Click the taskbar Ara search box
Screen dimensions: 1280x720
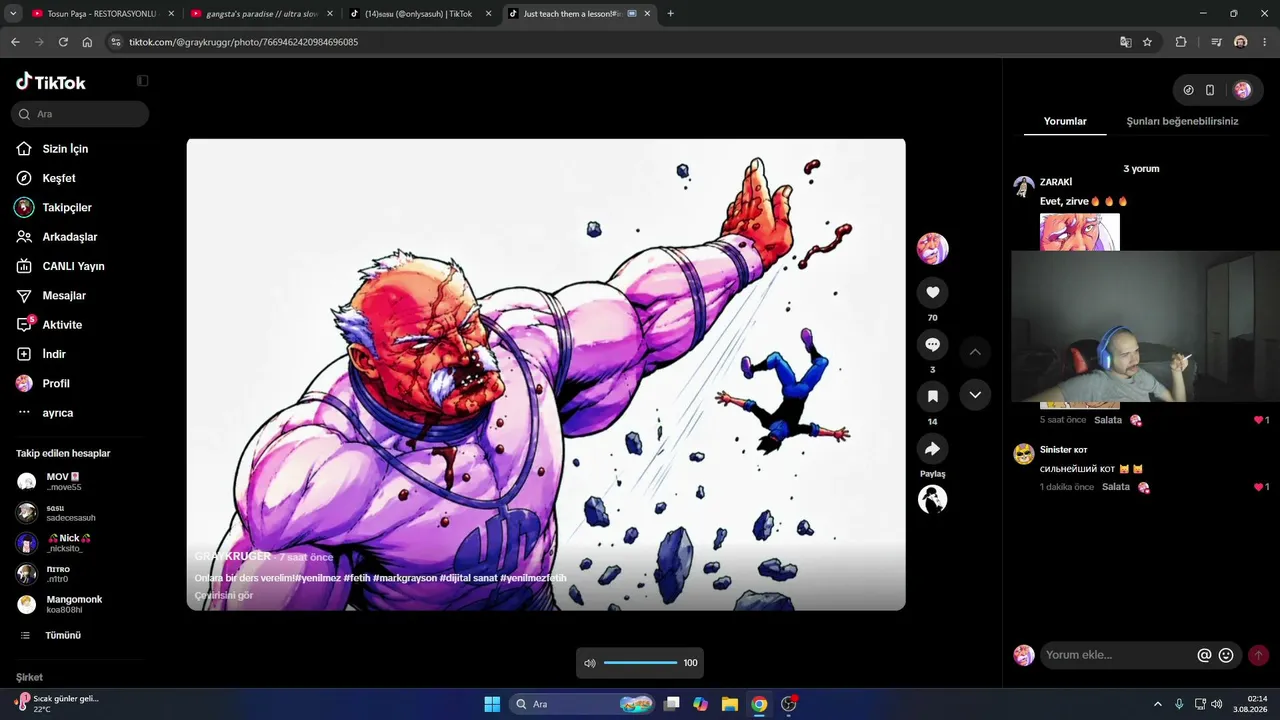click(581, 704)
